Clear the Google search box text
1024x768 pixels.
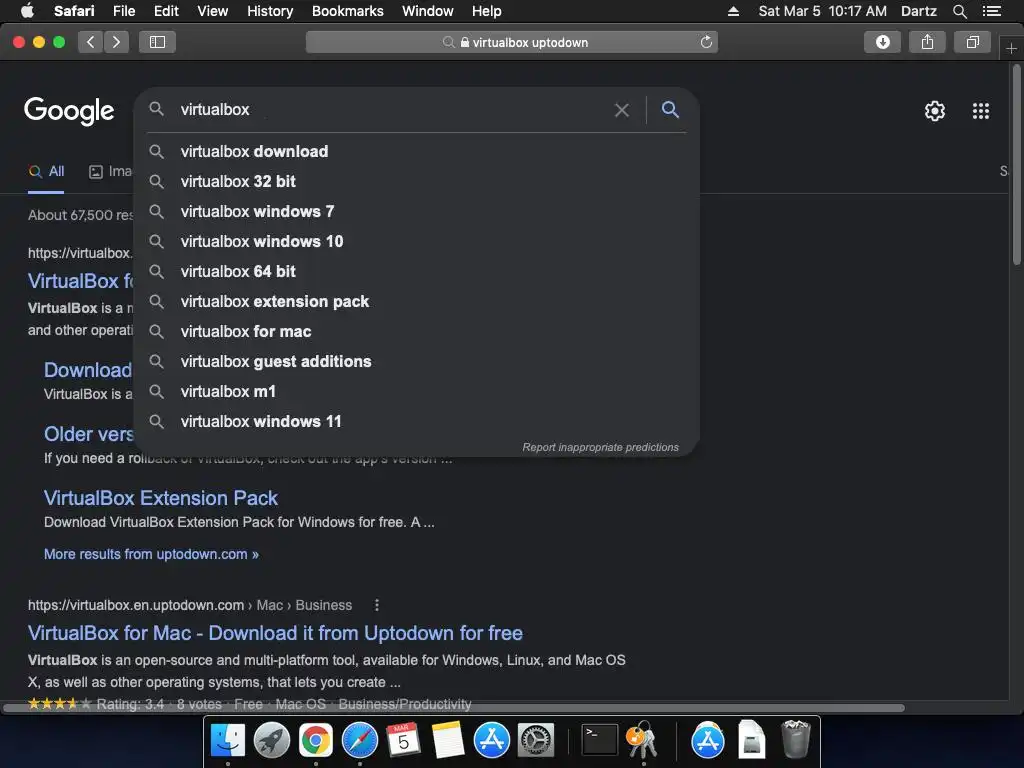(x=622, y=110)
